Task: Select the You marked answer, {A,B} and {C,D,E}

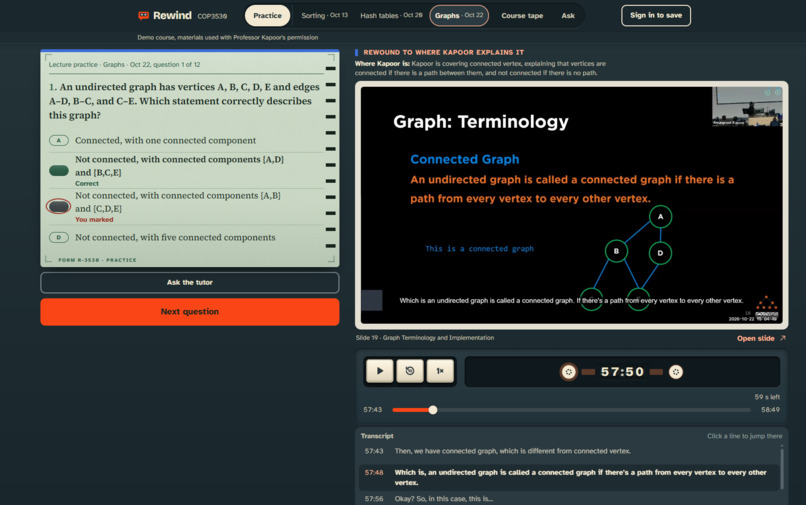Action: coord(185,207)
